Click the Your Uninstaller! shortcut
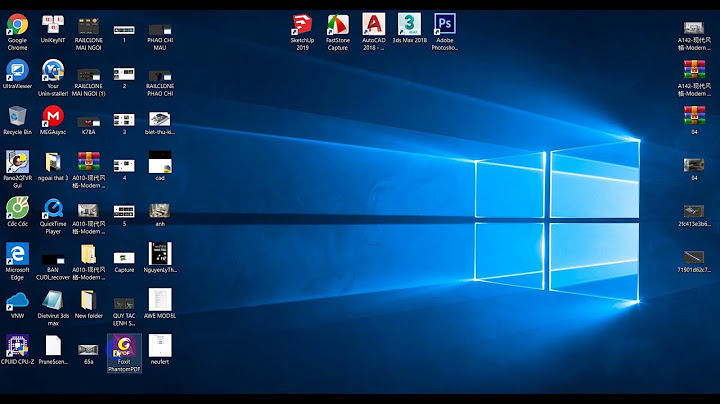Screen dimensions: 720x404 (53, 70)
